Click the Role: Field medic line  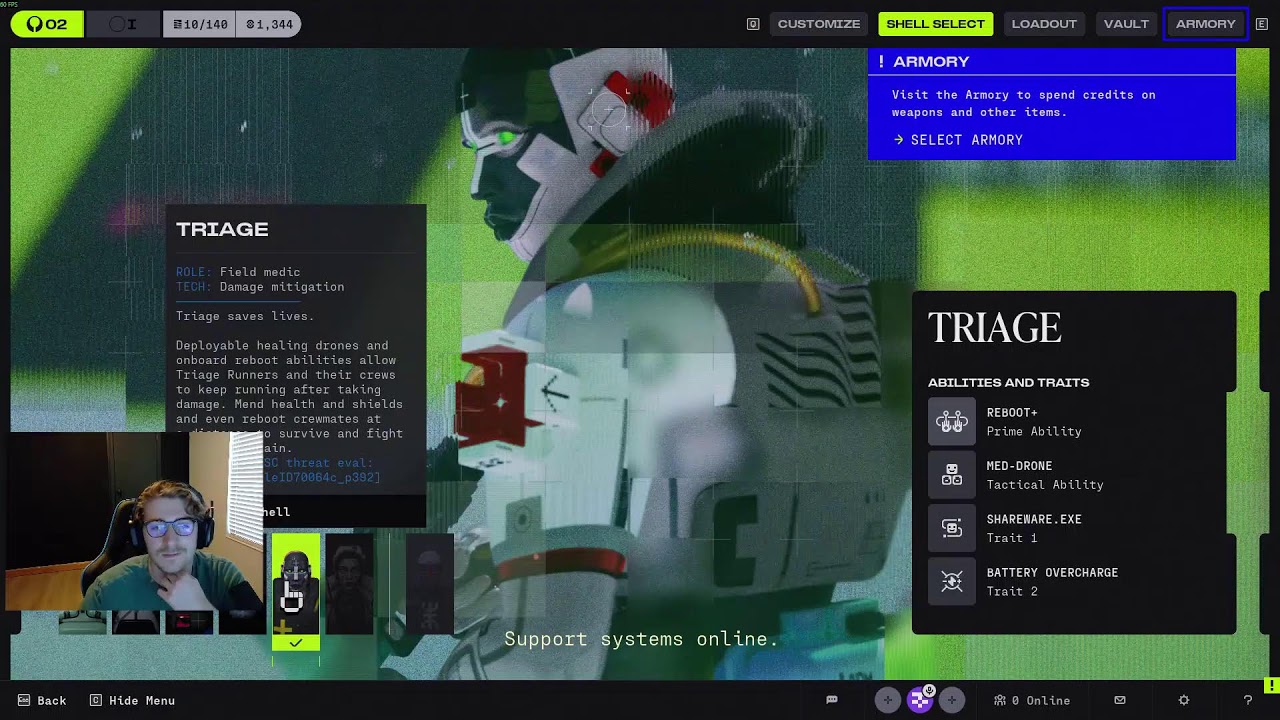238,272
